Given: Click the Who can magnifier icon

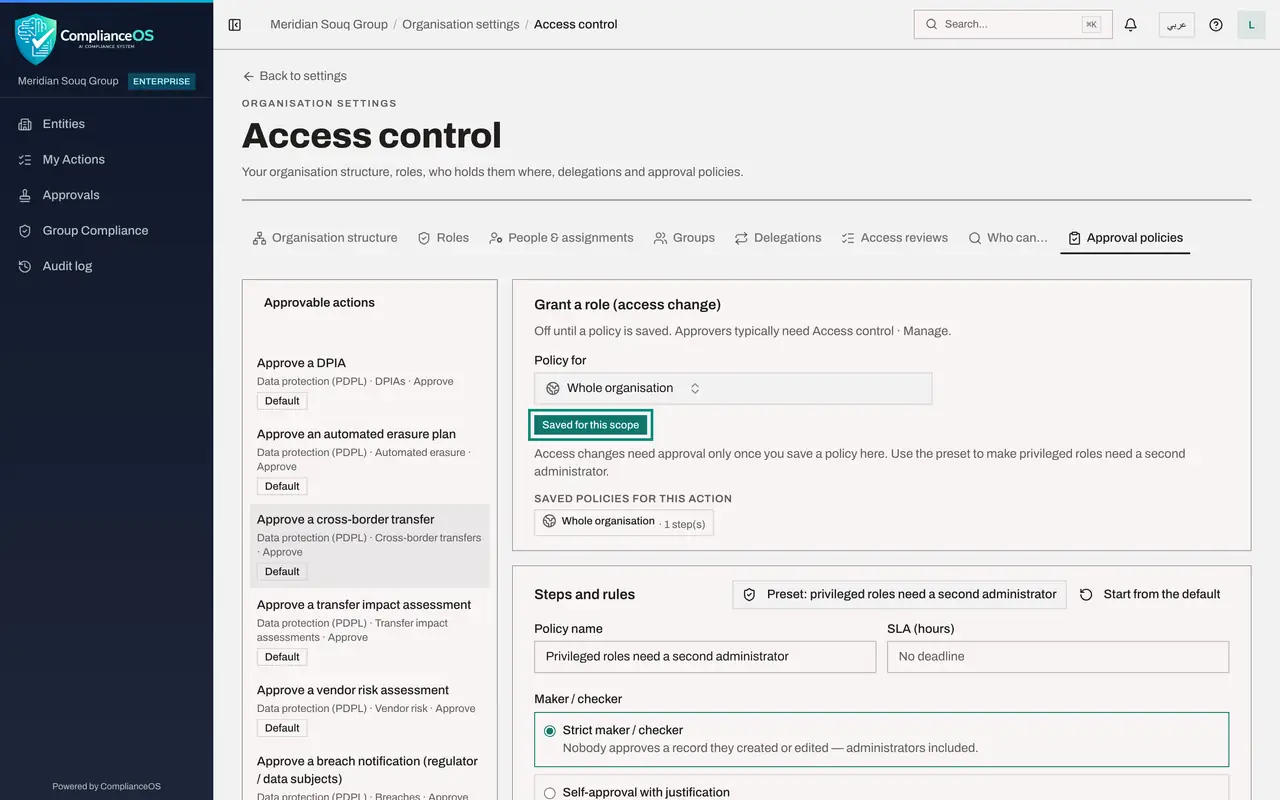Looking at the screenshot, I should [x=974, y=238].
